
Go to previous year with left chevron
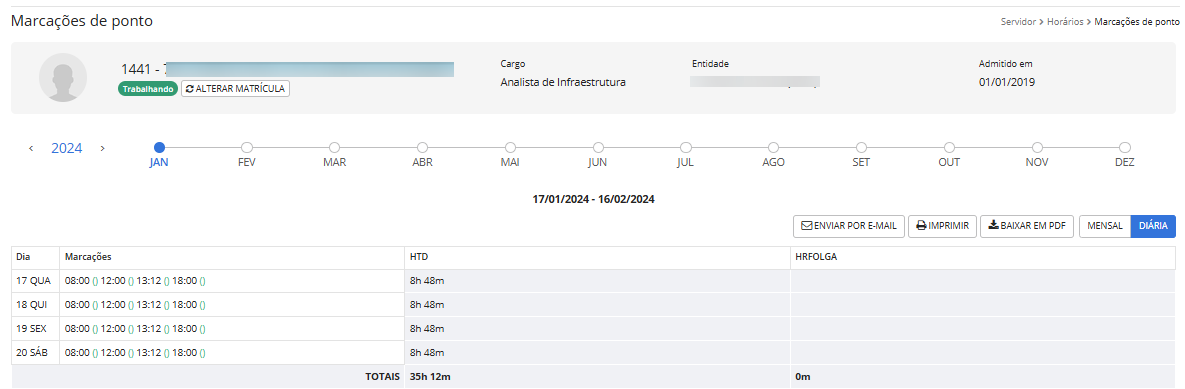pos(31,149)
